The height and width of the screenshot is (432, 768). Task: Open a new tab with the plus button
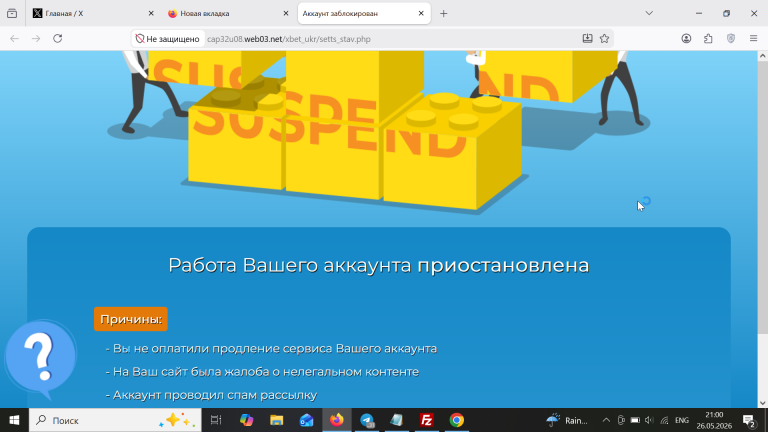(x=443, y=14)
